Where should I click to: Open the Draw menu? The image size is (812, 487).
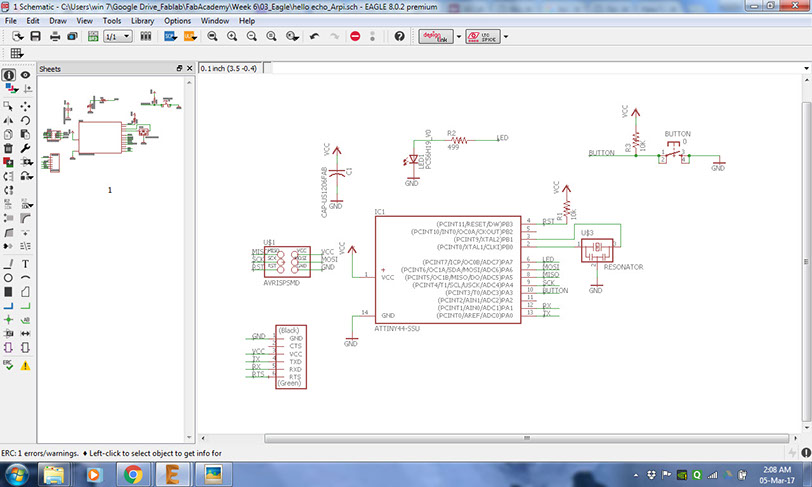(x=58, y=21)
